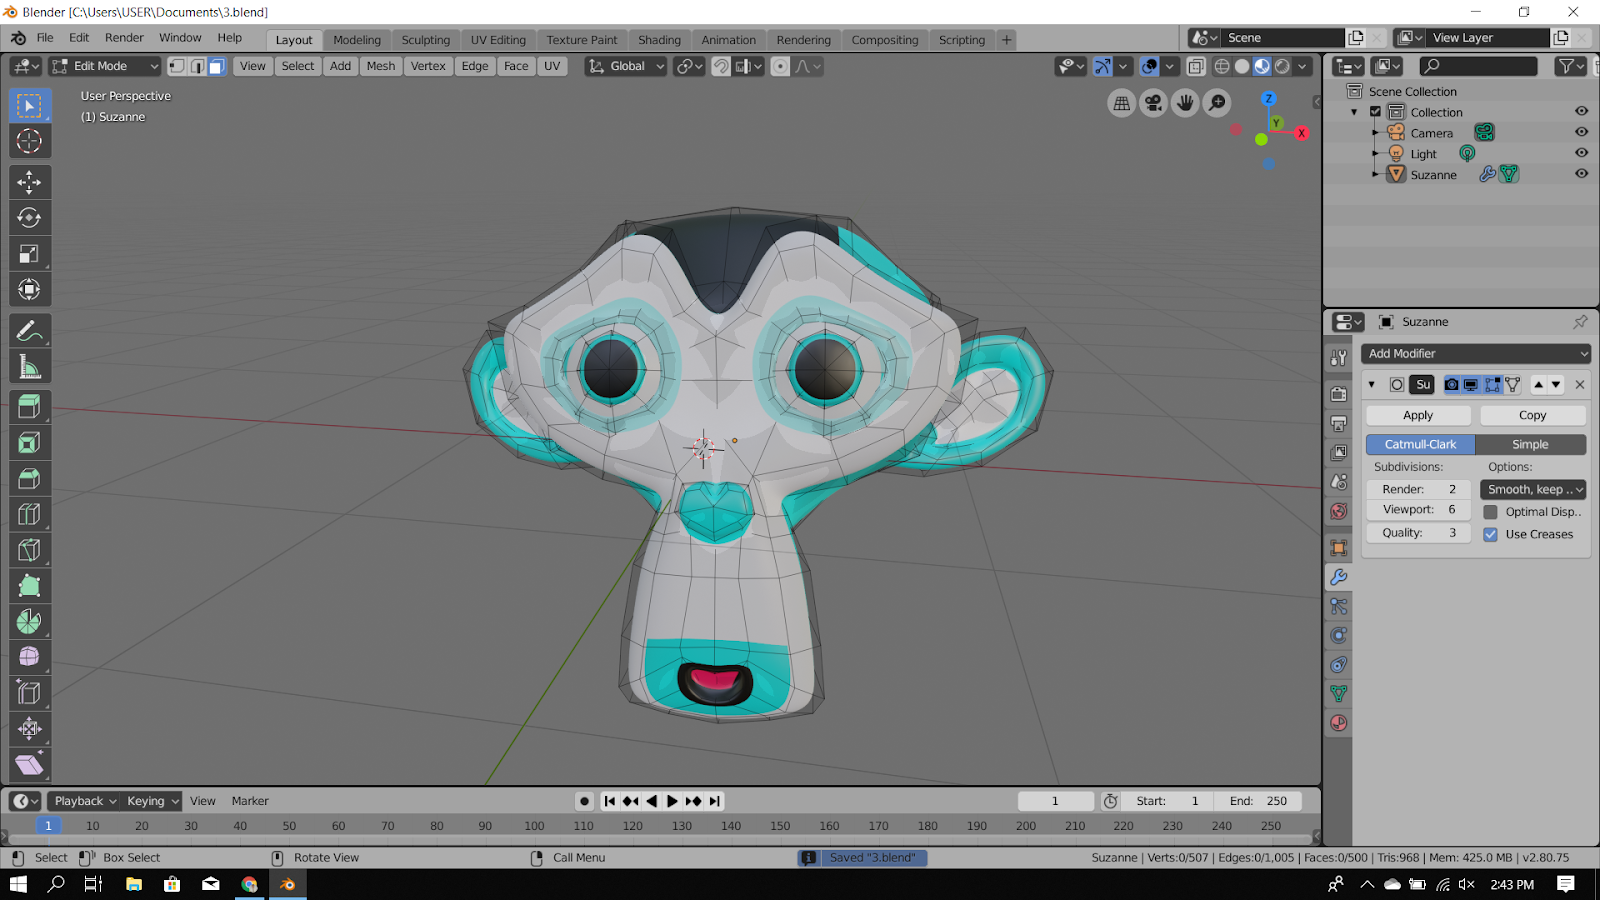Screen dimensions: 1600x900
Task: Open the Add Modifier dropdown
Action: (x=1475, y=353)
